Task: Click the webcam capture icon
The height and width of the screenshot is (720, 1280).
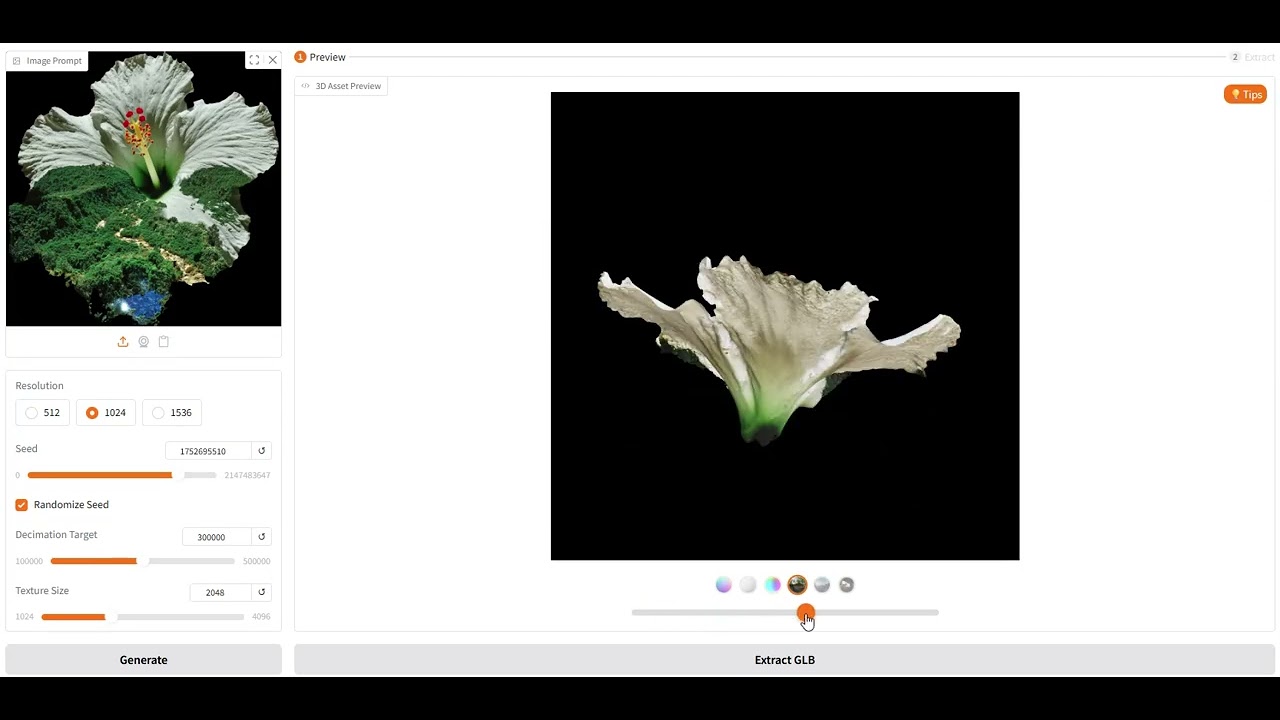Action: [144, 341]
